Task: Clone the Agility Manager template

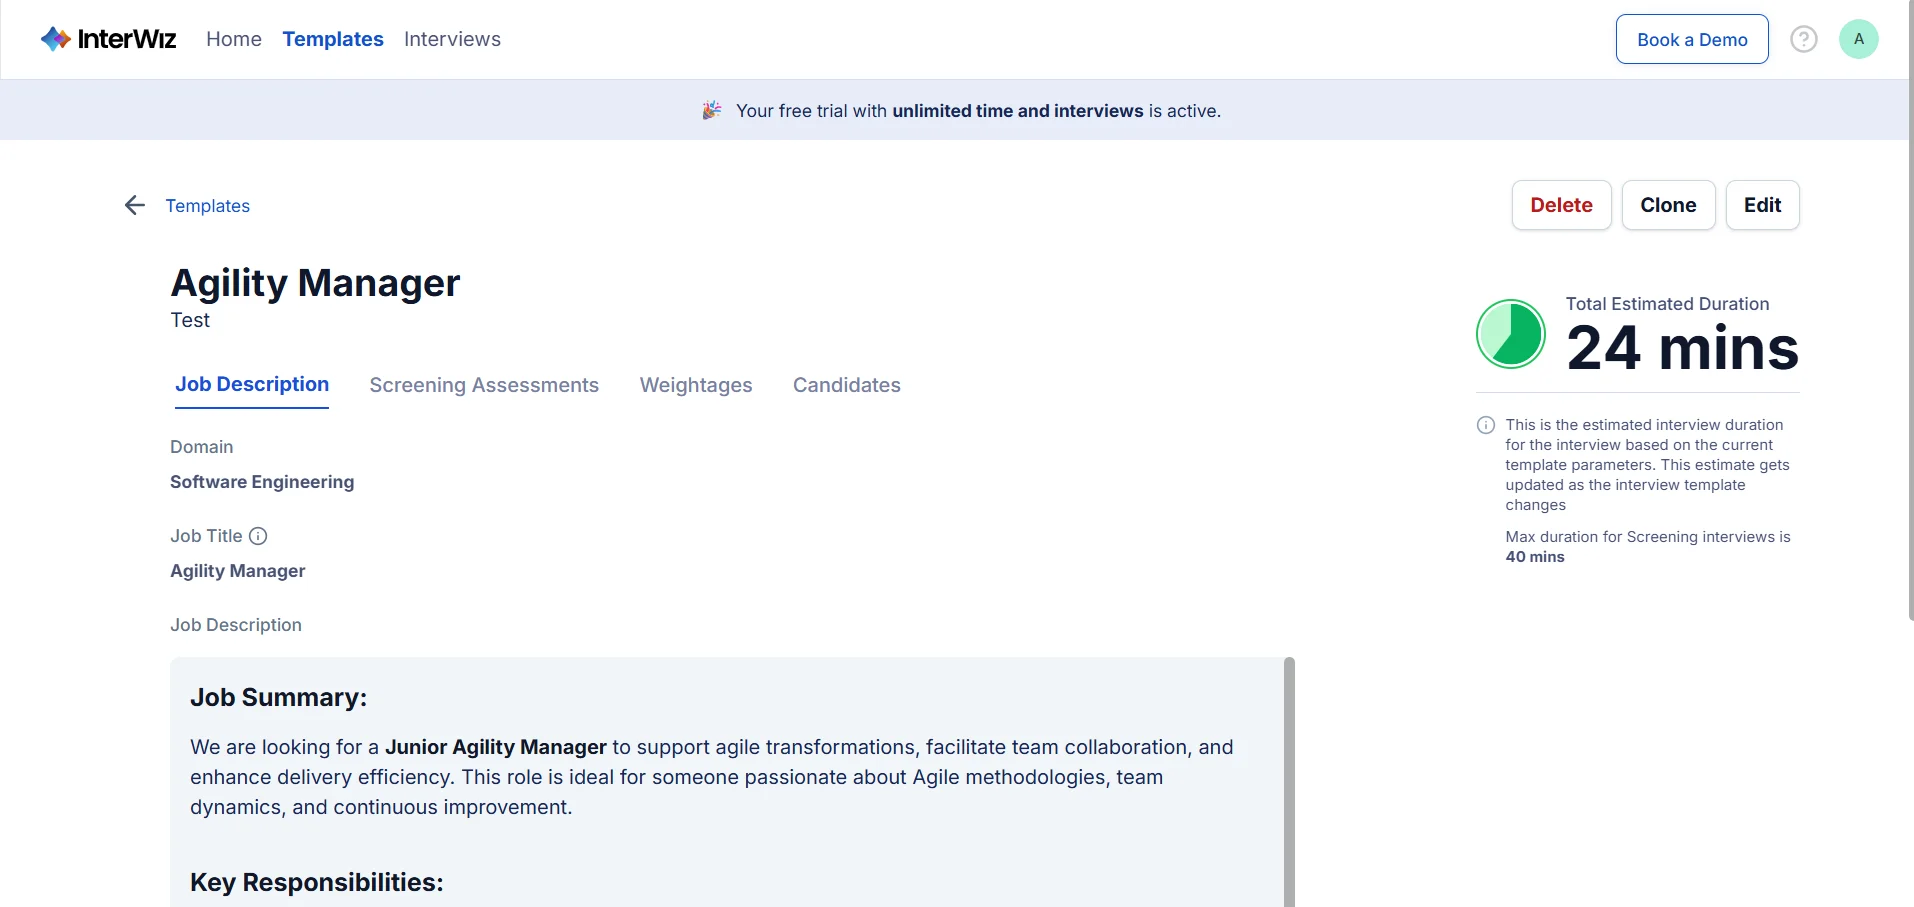Action: pyautogui.click(x=1668, y=205)
